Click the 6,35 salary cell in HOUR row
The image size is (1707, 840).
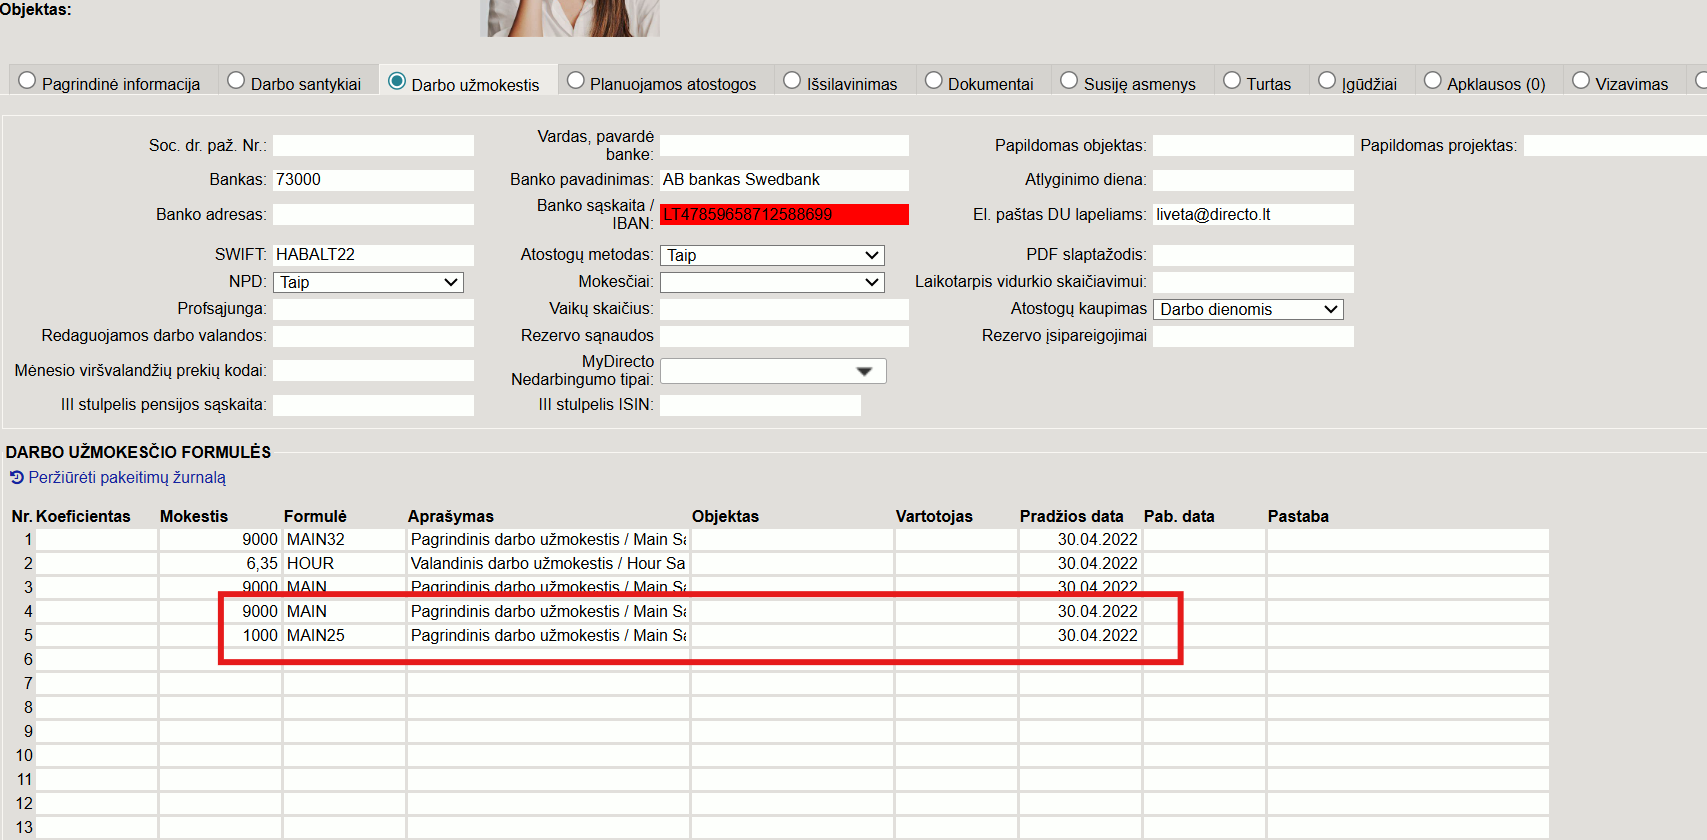coord(220,564)
